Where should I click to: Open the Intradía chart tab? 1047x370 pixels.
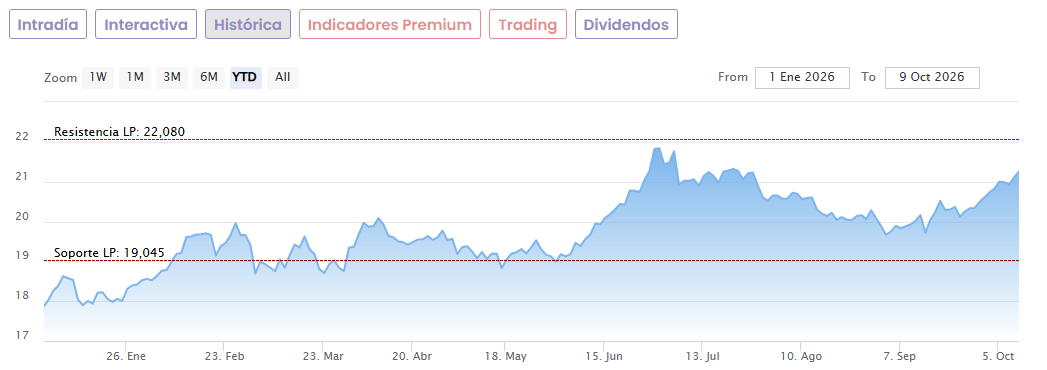[47, 25]
